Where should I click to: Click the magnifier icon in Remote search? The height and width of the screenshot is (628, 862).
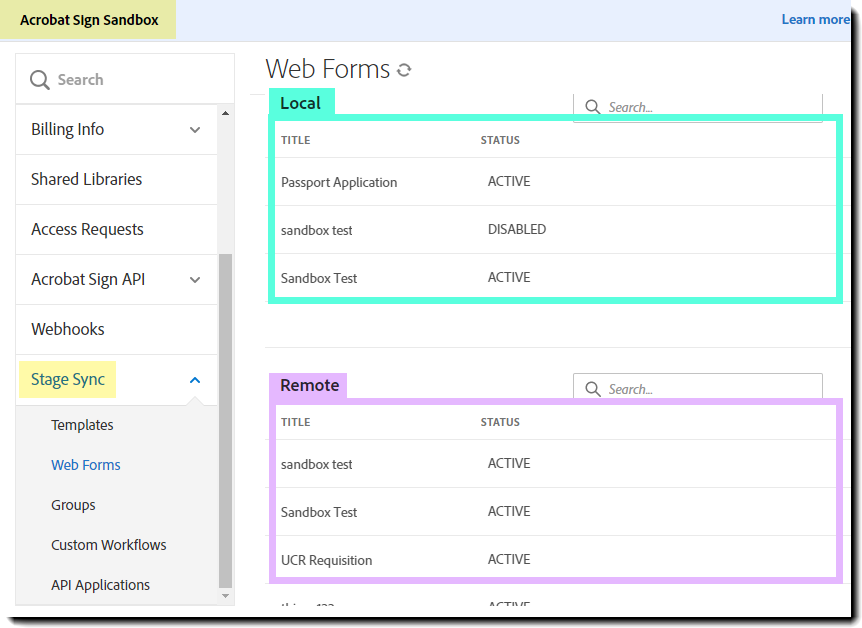593,389
